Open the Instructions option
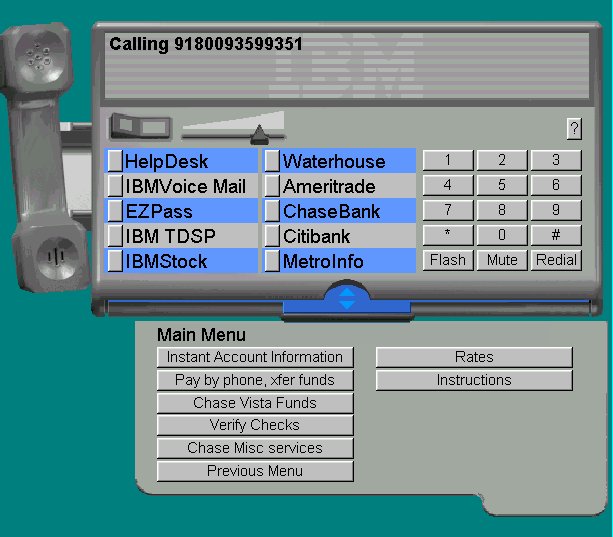 tap(474, 380)
